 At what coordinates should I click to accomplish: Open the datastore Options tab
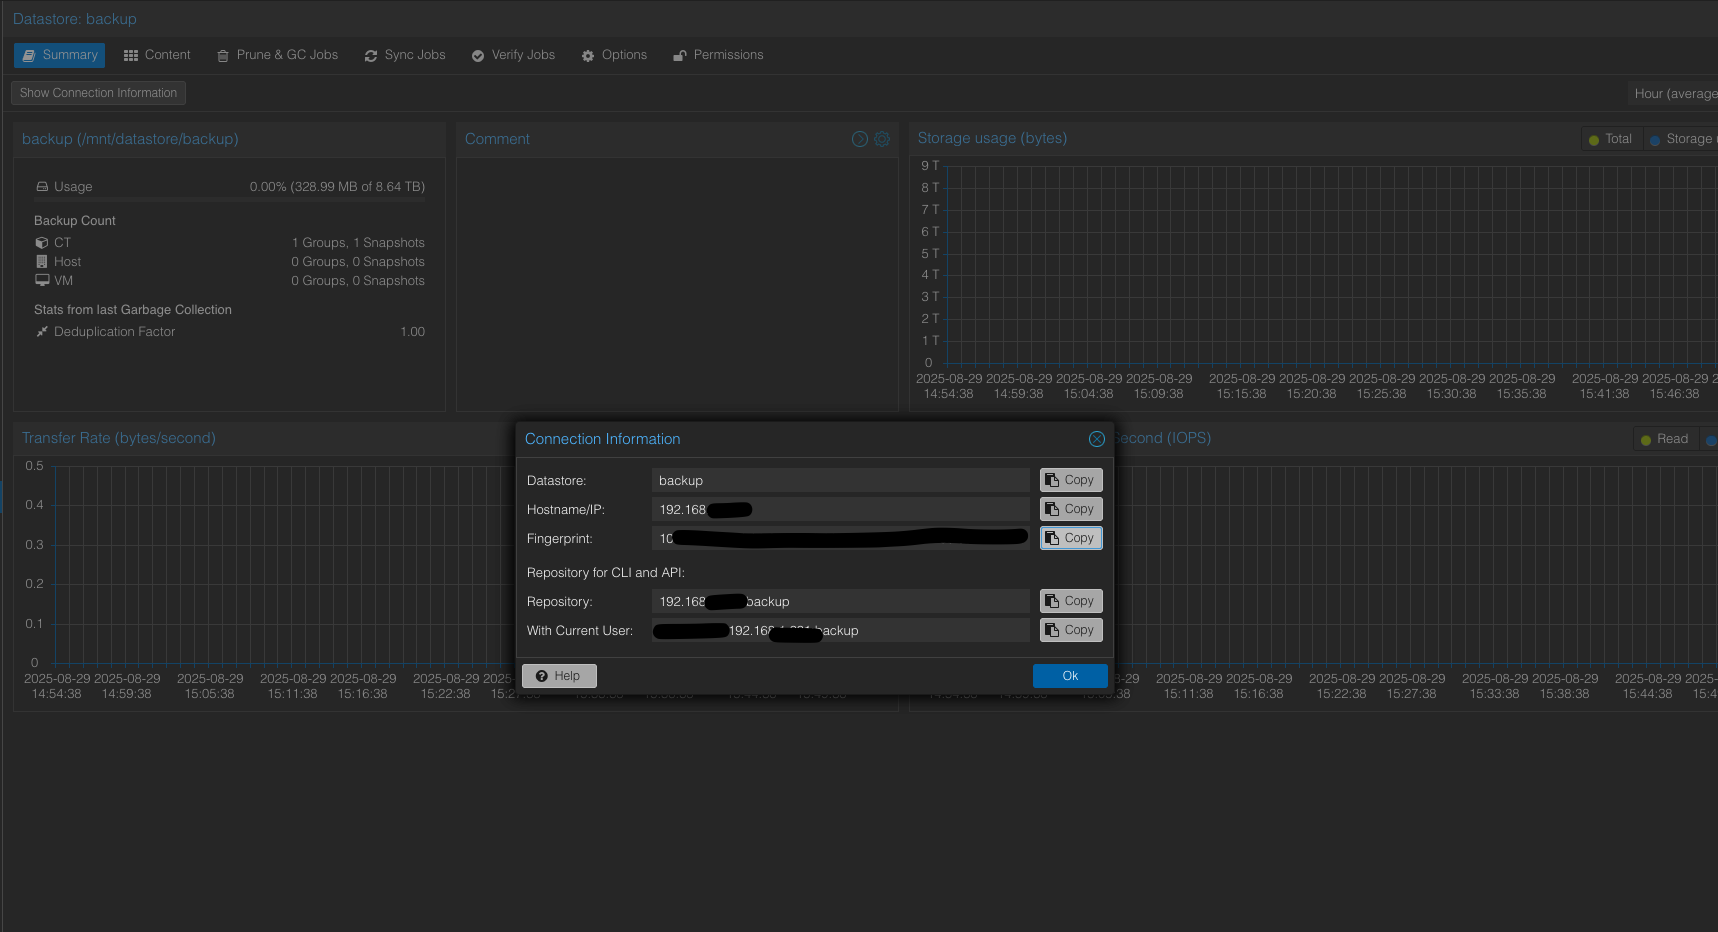pyautogui.click(x=614, y=55)
